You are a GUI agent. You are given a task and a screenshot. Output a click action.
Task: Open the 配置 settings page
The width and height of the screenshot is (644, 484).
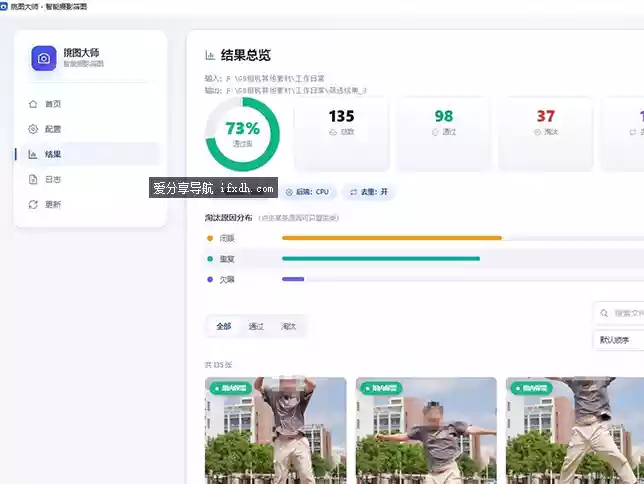(90, 129)
